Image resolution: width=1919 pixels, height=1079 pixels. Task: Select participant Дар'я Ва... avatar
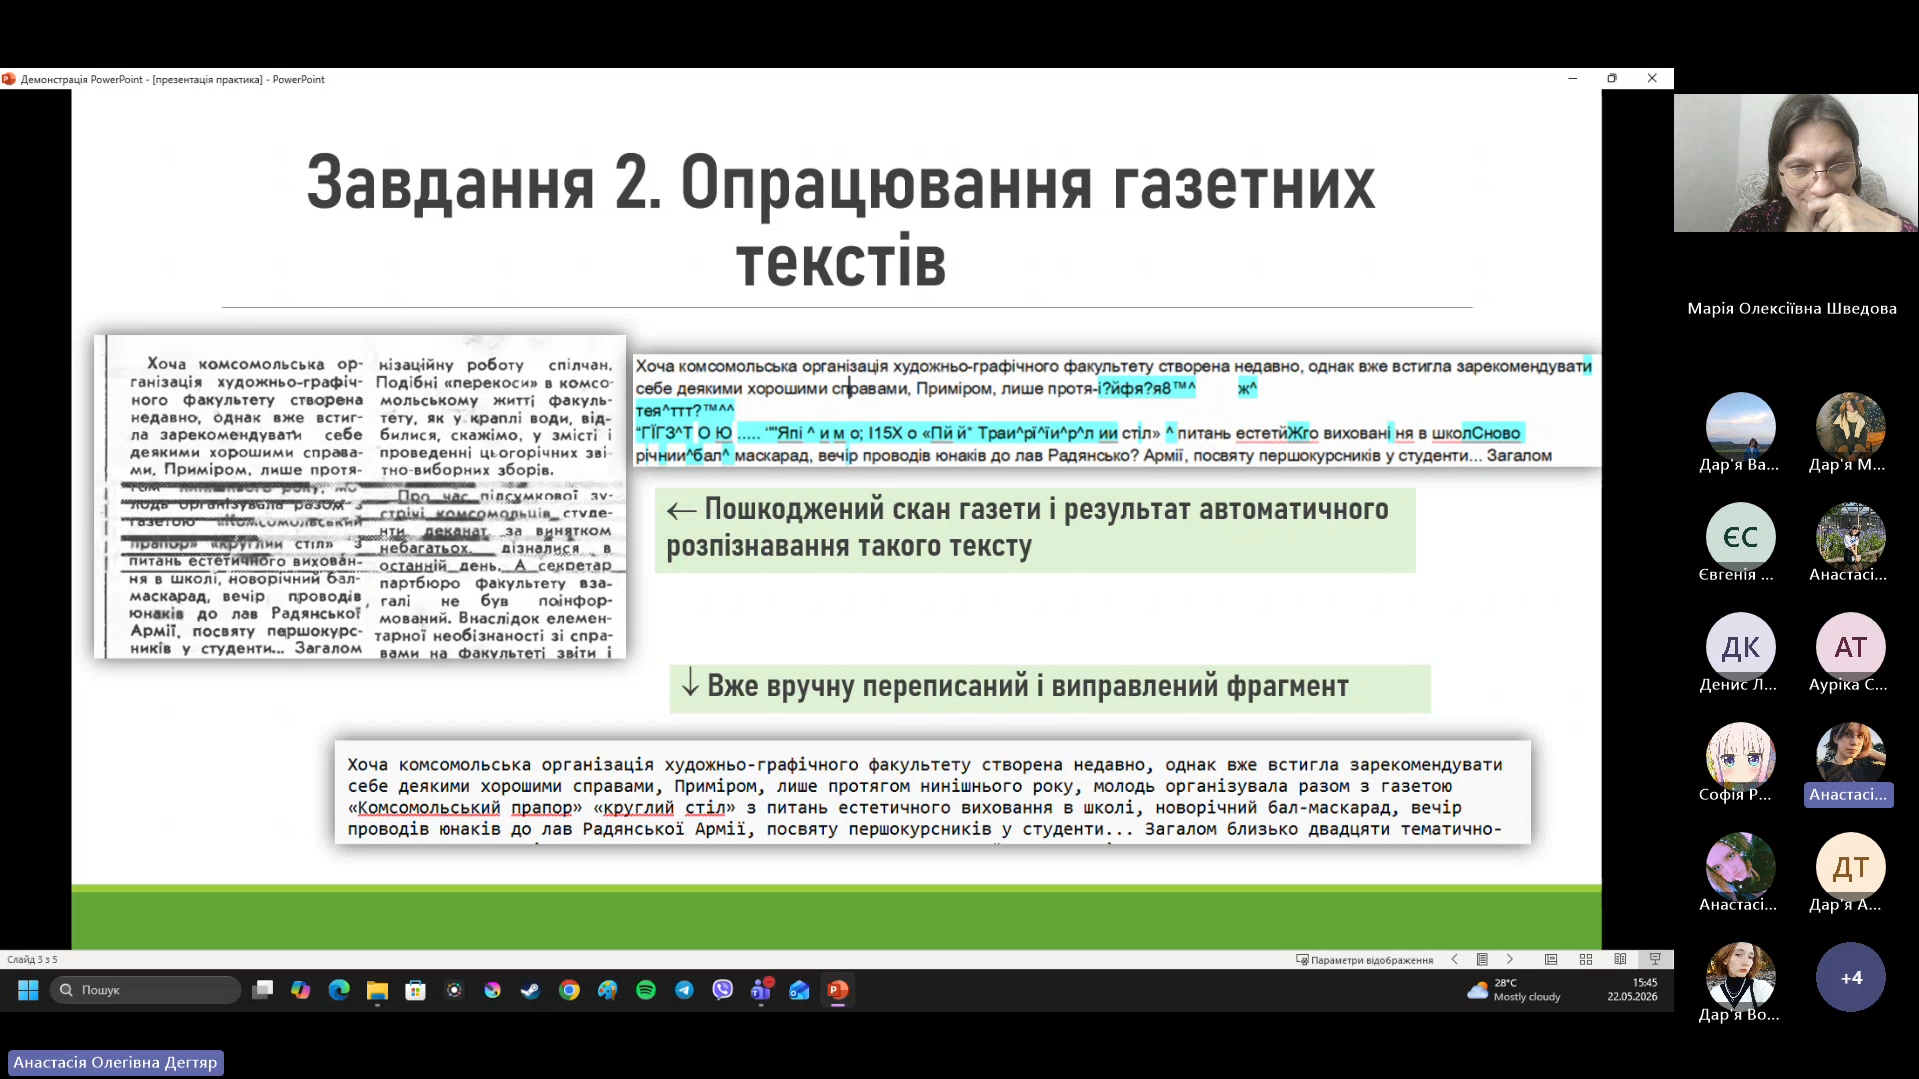[x=1740, y=427]
